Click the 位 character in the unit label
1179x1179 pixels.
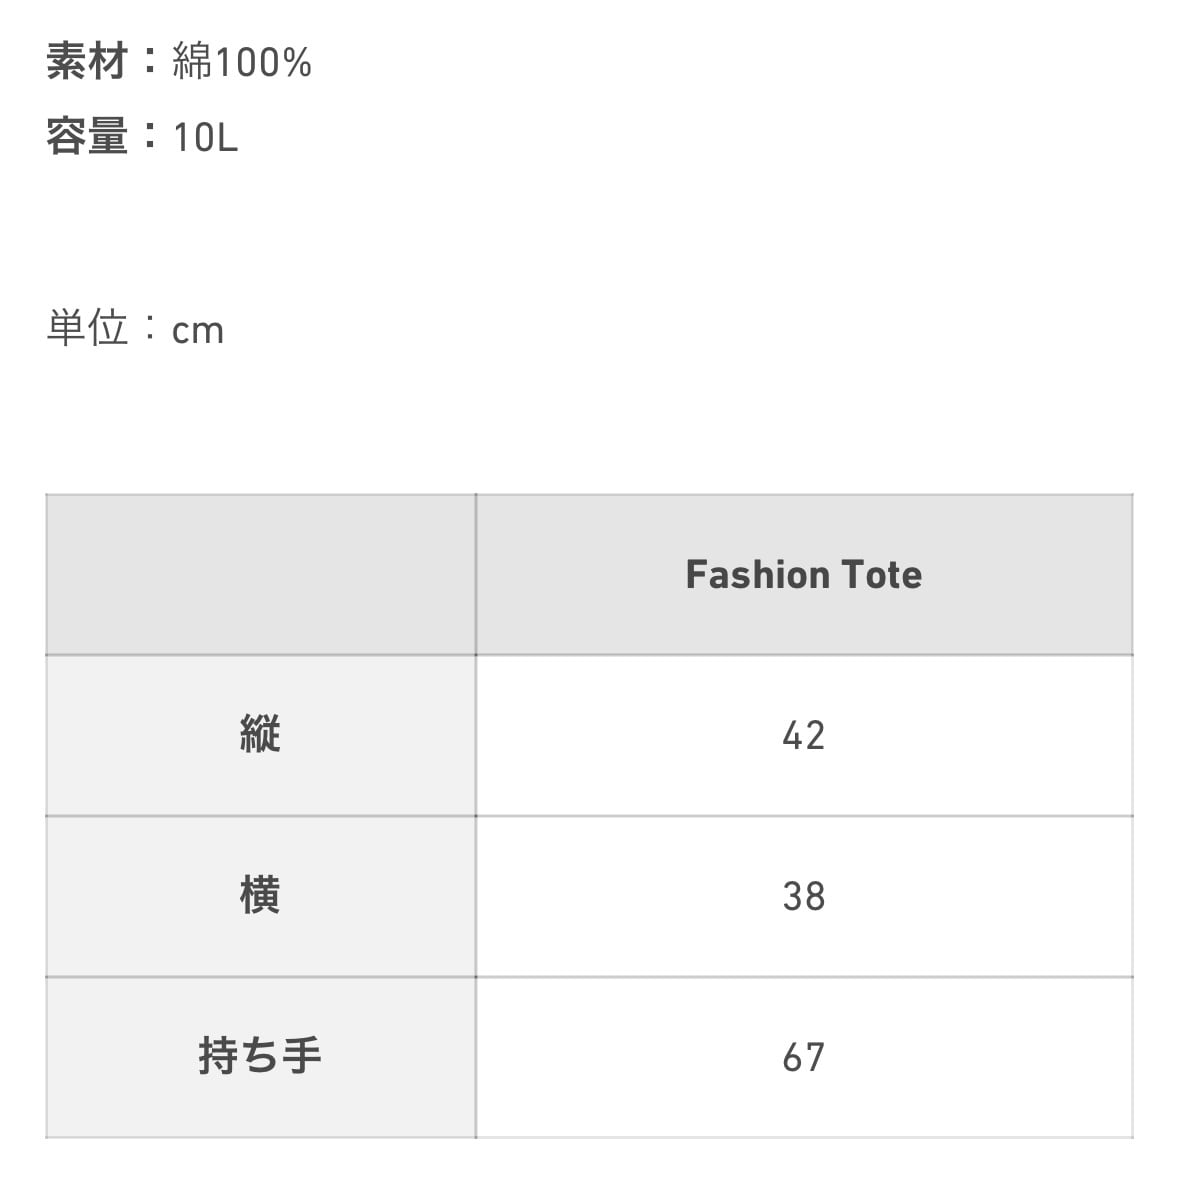(108, 328)
